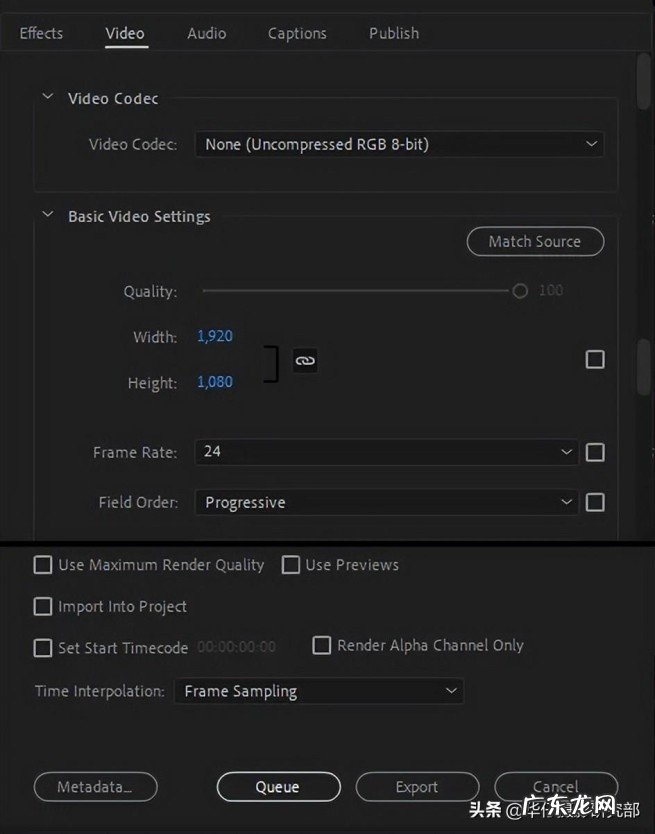The height and width of the screenshot is (834, 655).
Task: Switch to the Audio tab
Action: pyautogui.click(x=206, y=33)
